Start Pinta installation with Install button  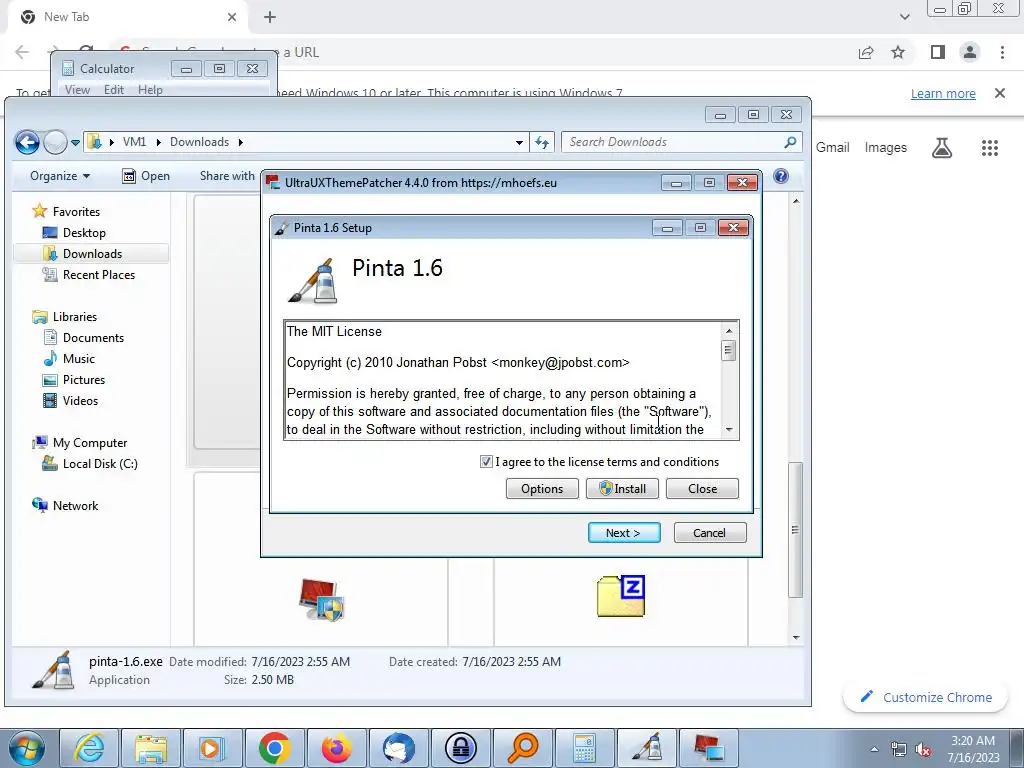pos(622,488)
